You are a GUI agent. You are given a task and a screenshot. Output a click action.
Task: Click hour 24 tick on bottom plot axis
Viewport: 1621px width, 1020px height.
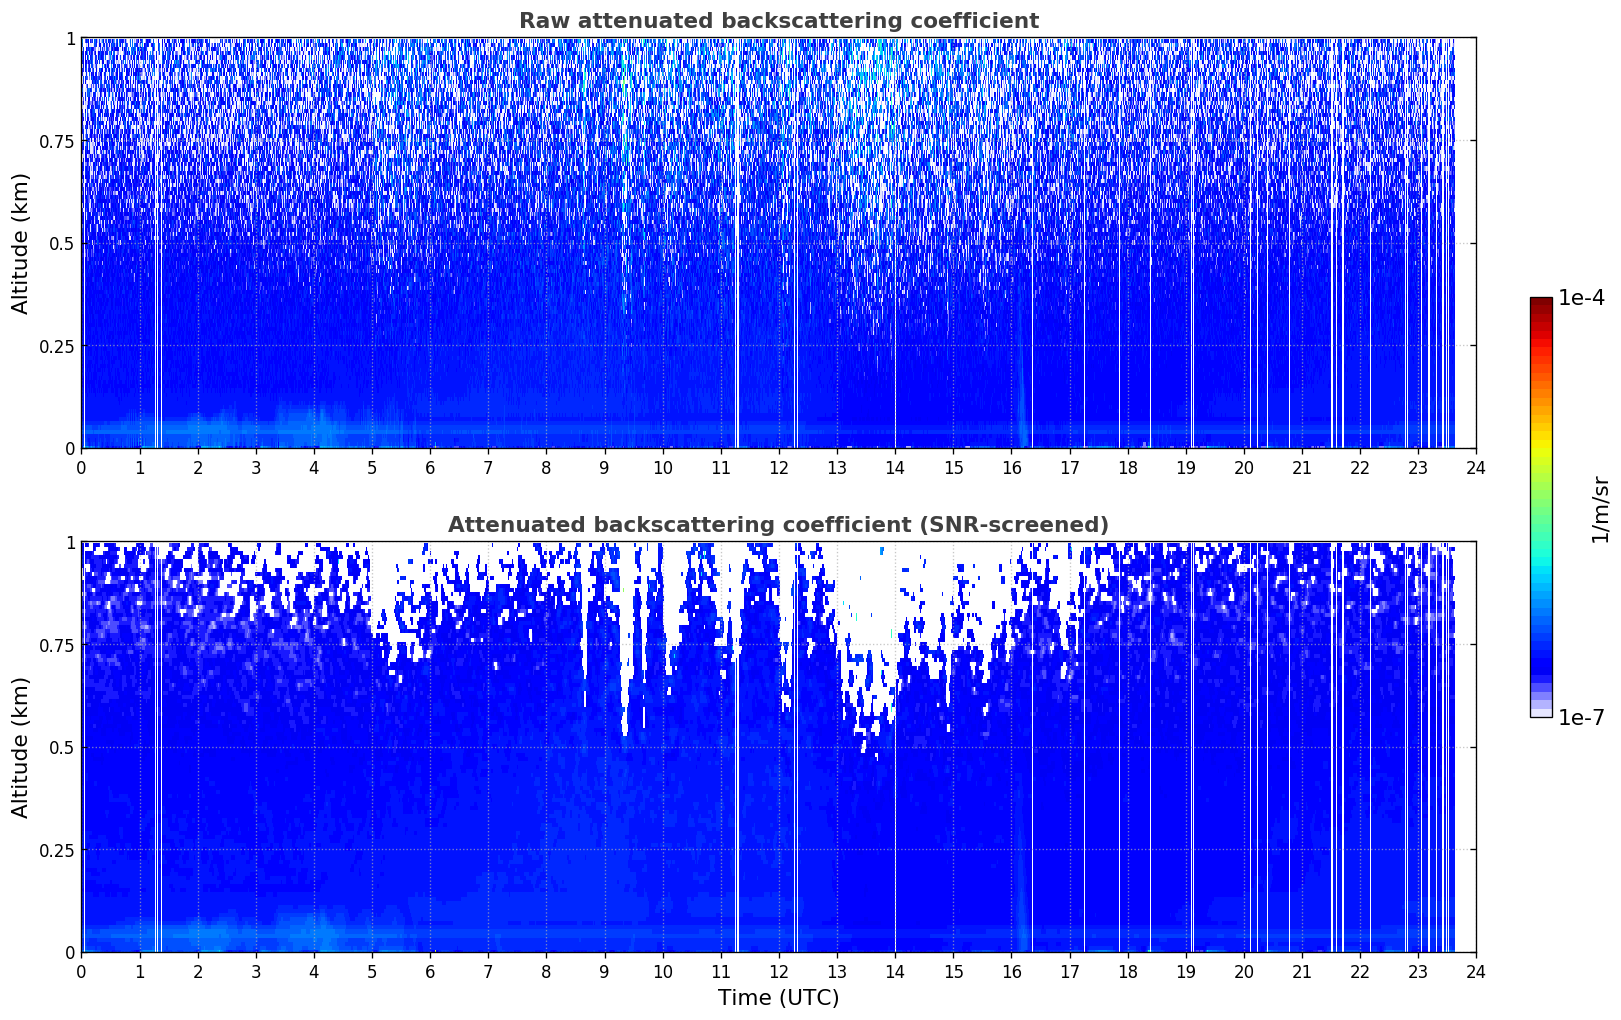point(1476,971)
